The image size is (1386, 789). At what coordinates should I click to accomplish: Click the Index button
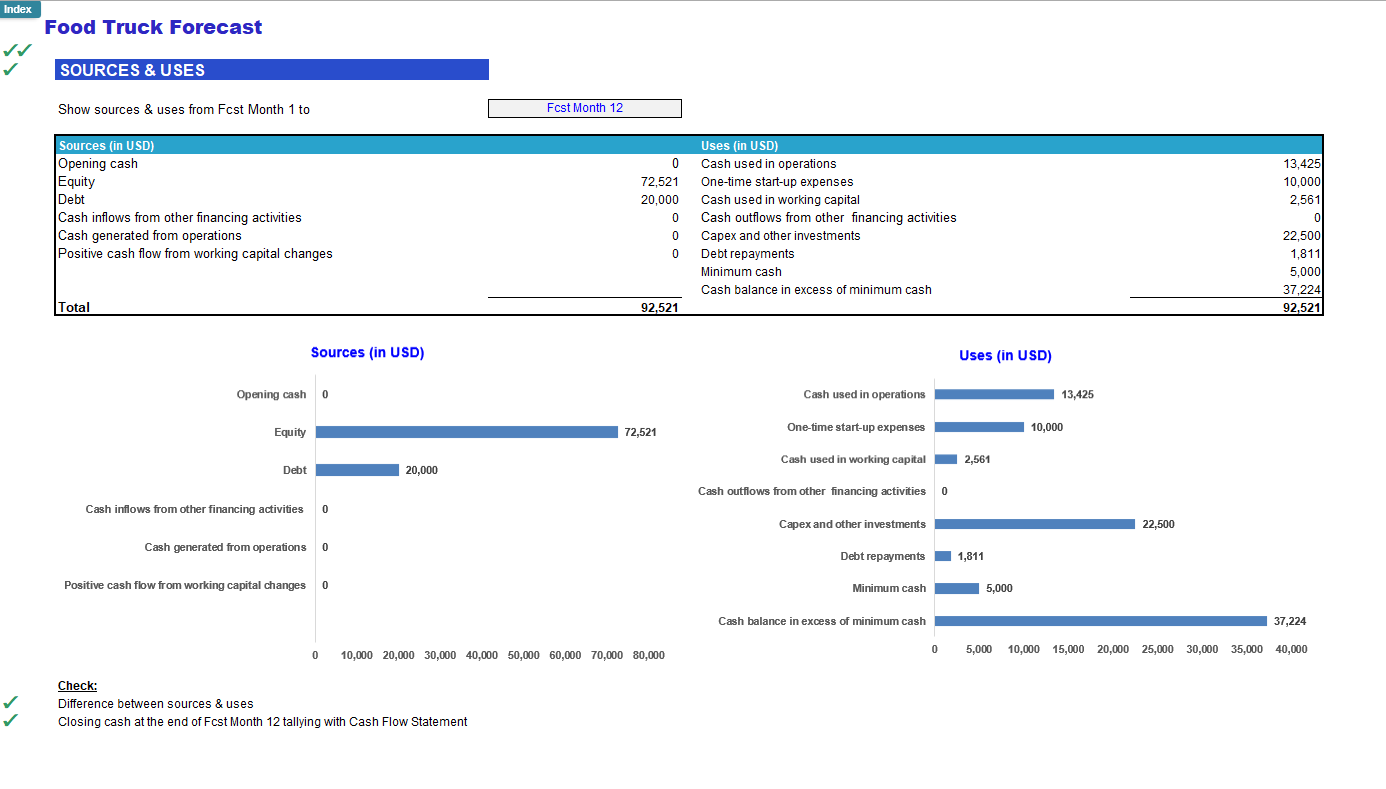[x=19, y=9]
